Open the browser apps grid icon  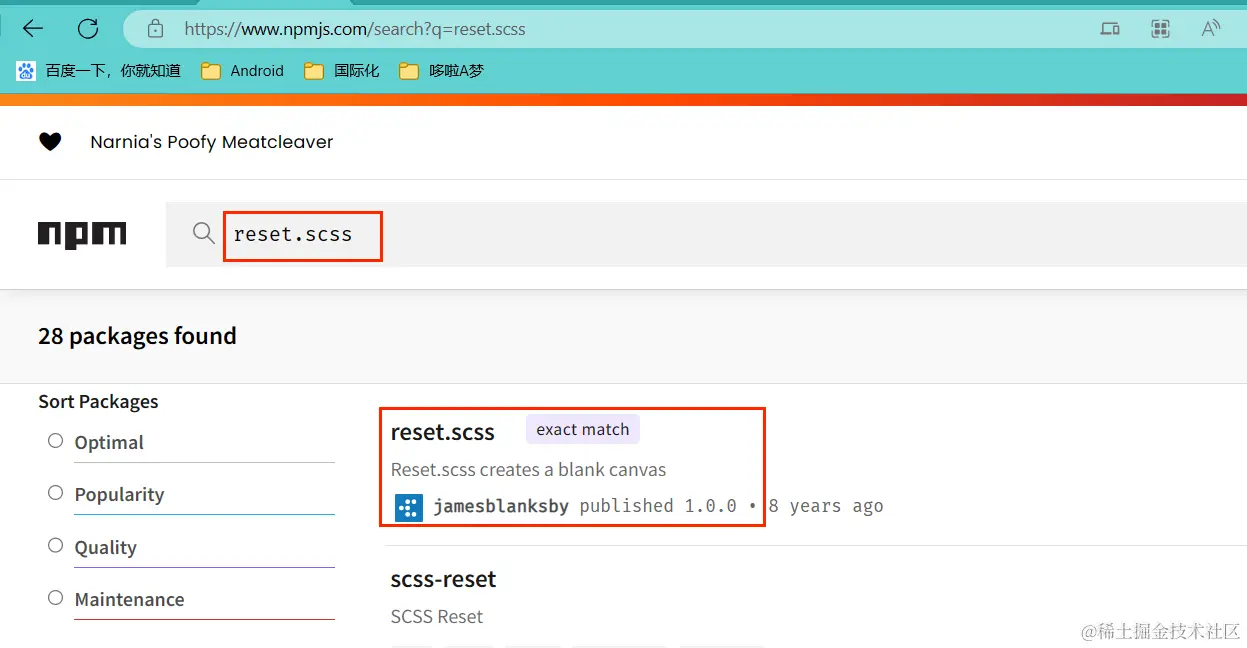(x=1160, y=29)
